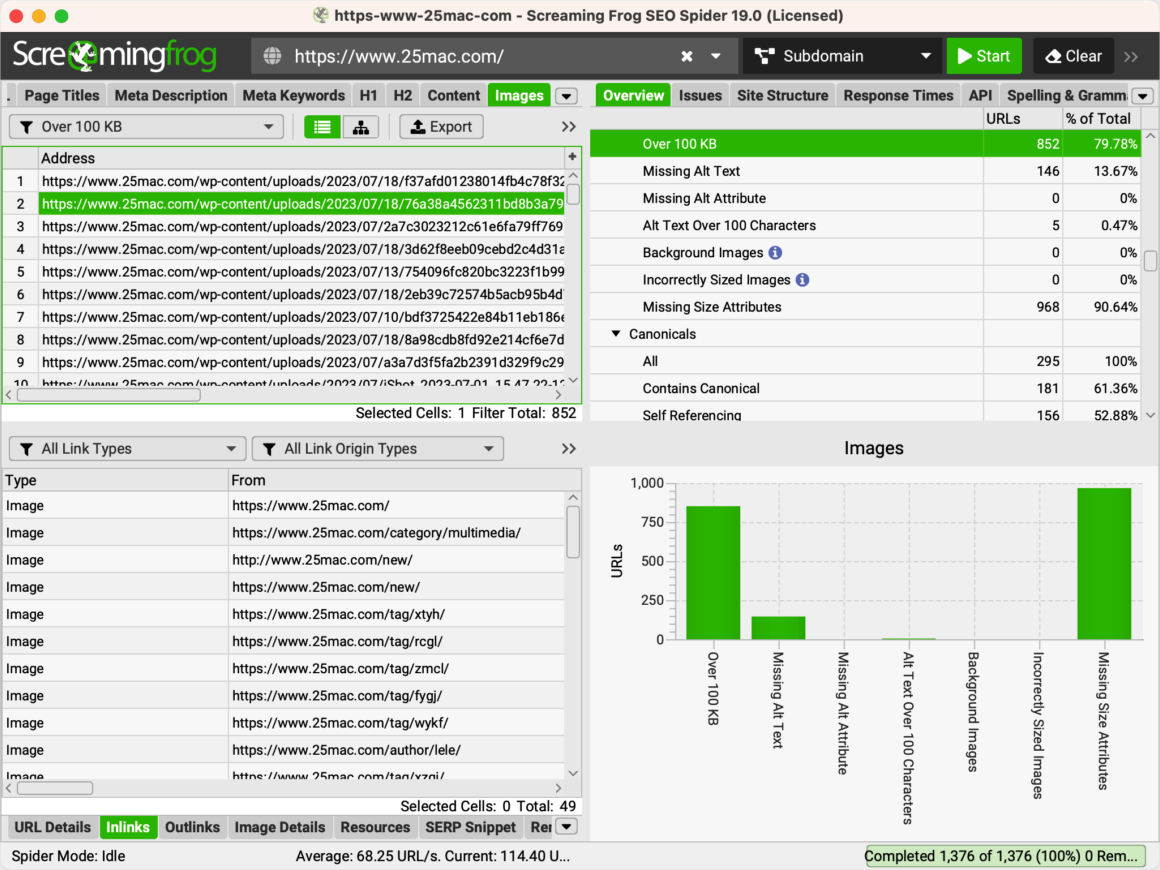
Task: Sort by the Address column header
Action: click(x=302, y=158)
